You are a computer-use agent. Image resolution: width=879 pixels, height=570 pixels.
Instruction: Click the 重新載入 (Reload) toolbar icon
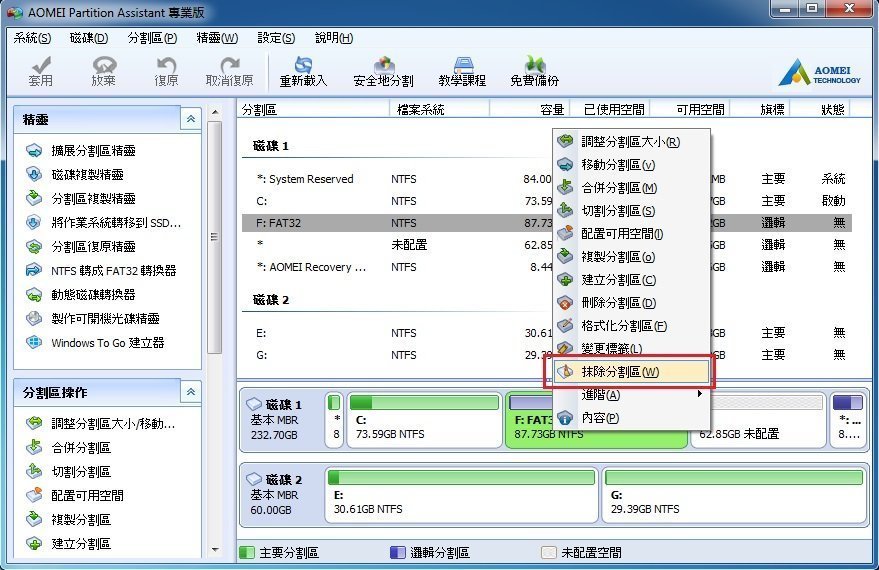[303, 71]
